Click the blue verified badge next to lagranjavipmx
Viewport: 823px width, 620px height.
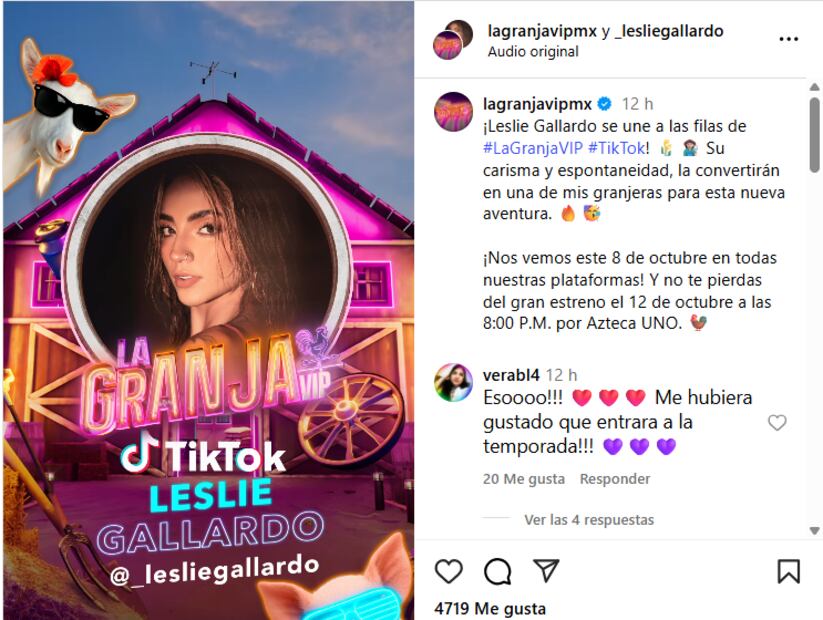(605, 104)
